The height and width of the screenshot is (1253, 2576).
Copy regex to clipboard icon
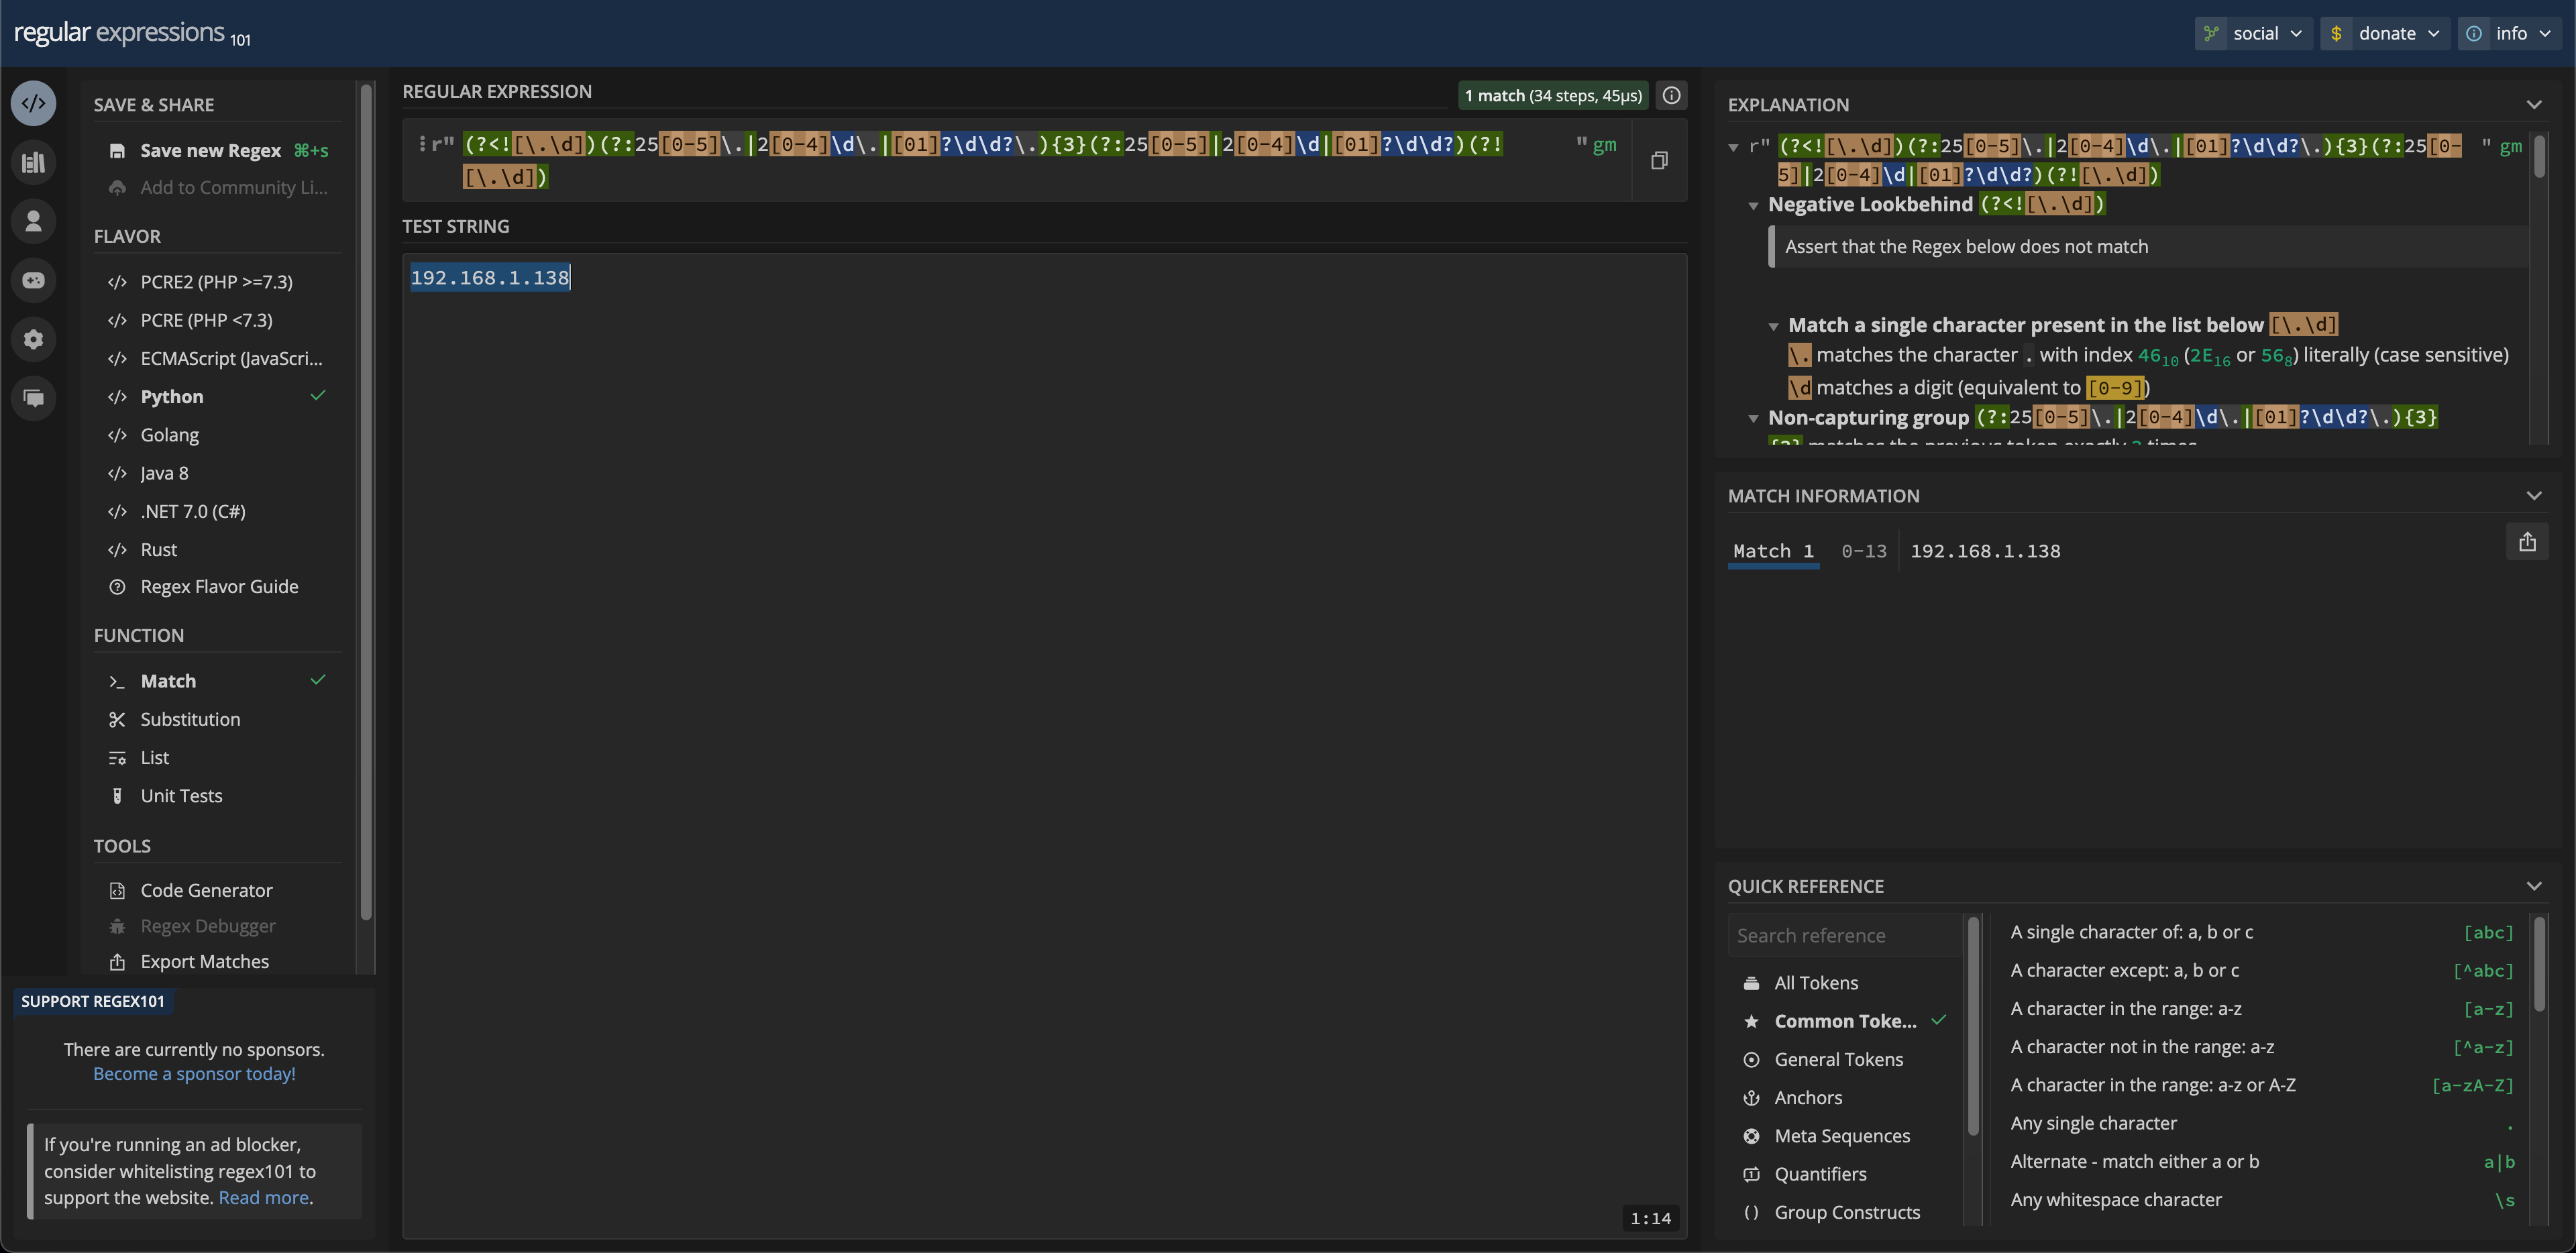click(x=1659, y=160)
